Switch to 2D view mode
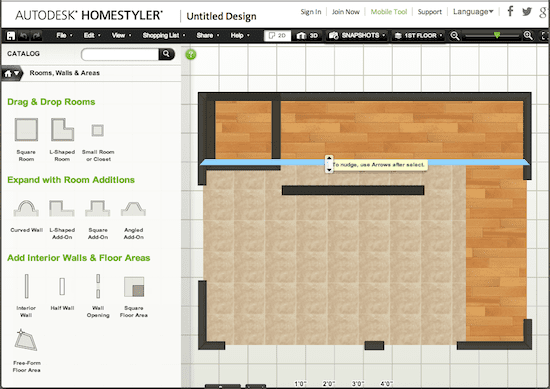This screenshot has height=389, width=550. coord(277,35)
